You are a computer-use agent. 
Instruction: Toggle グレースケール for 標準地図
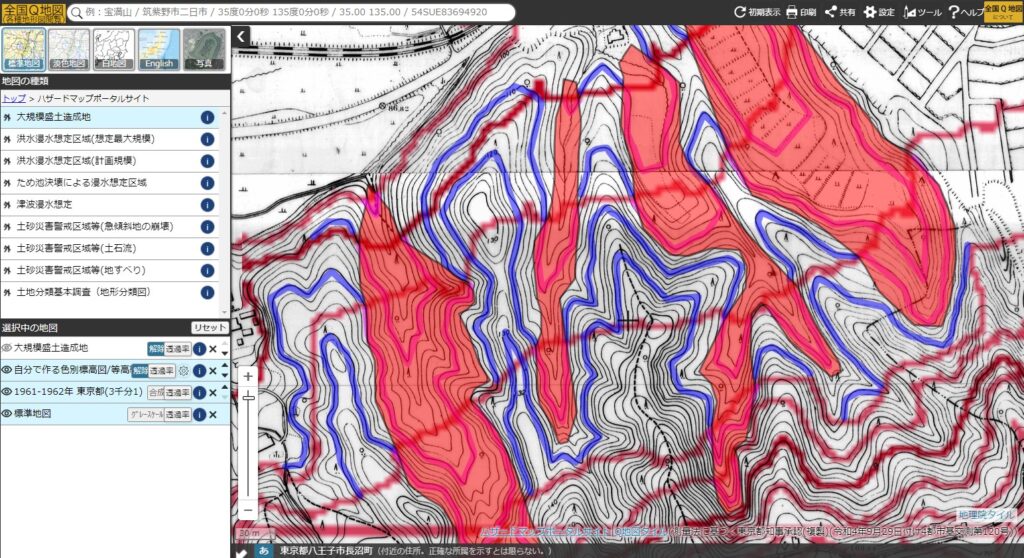coord(145,414)
